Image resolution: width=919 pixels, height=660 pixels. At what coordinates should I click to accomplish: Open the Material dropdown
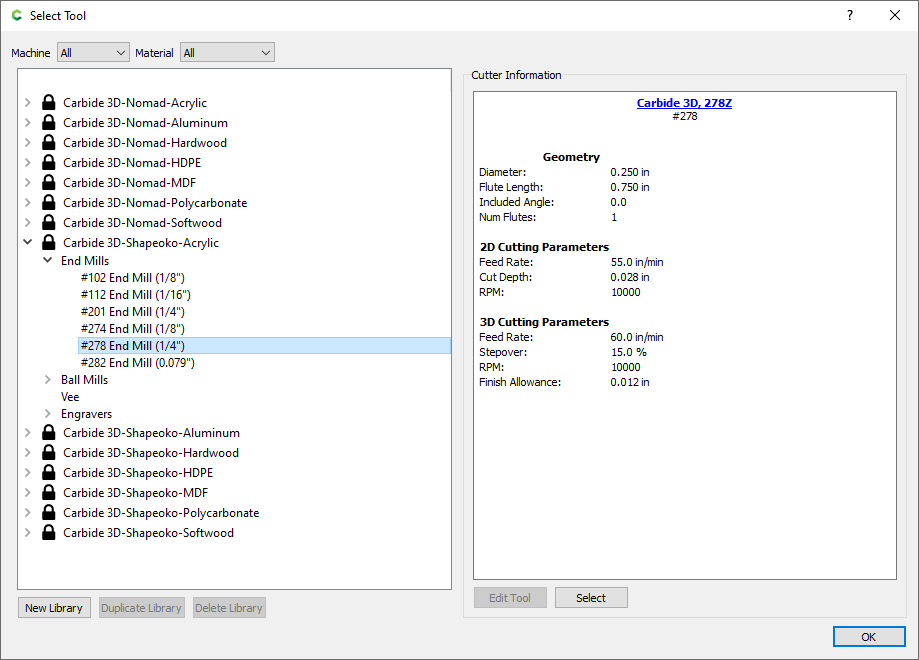227,53
